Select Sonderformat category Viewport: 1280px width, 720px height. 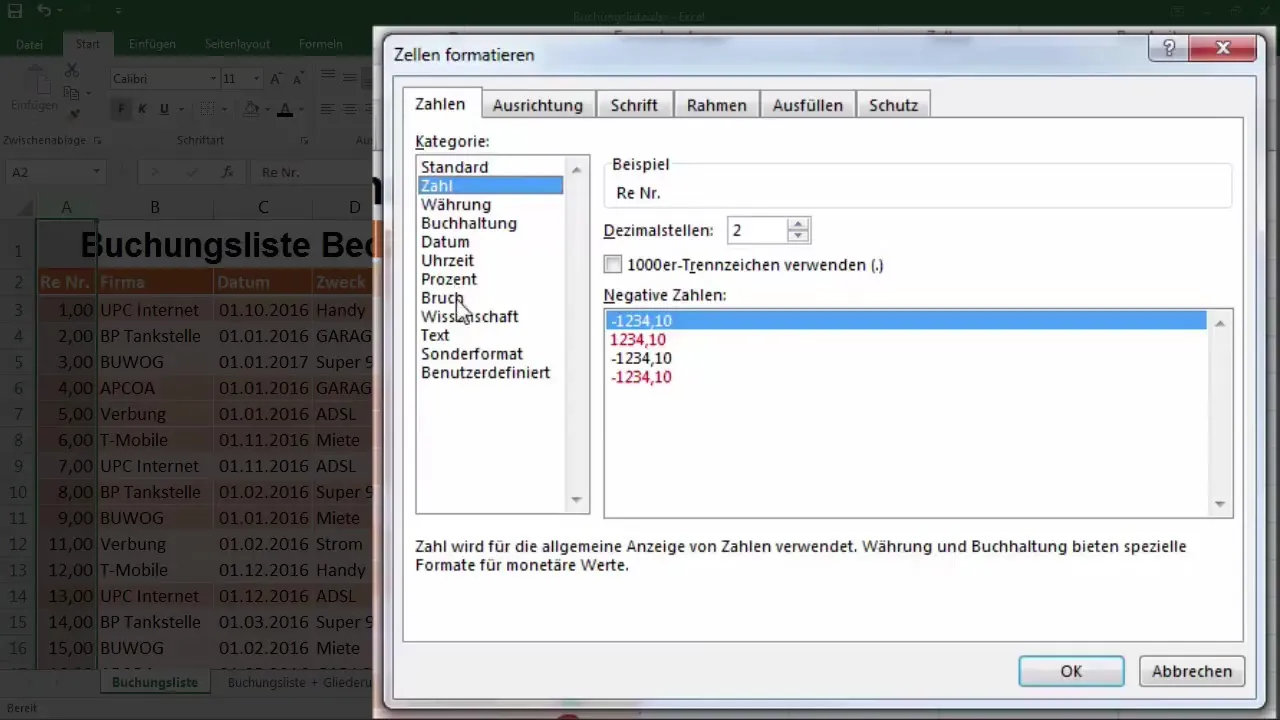(490, 354)
